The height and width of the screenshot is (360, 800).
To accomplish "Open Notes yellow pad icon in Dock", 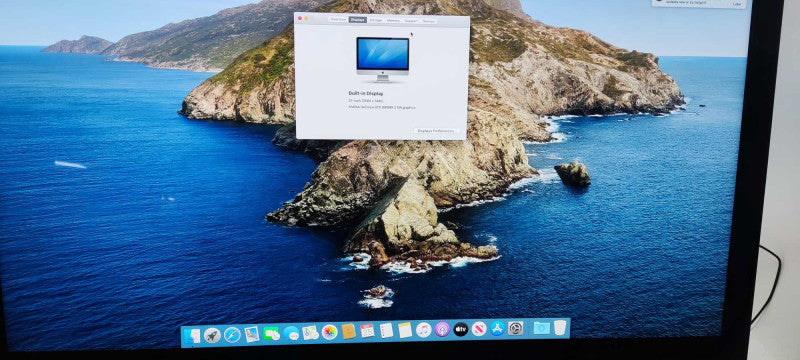I will pyautogui.click(x=405, y=330).
